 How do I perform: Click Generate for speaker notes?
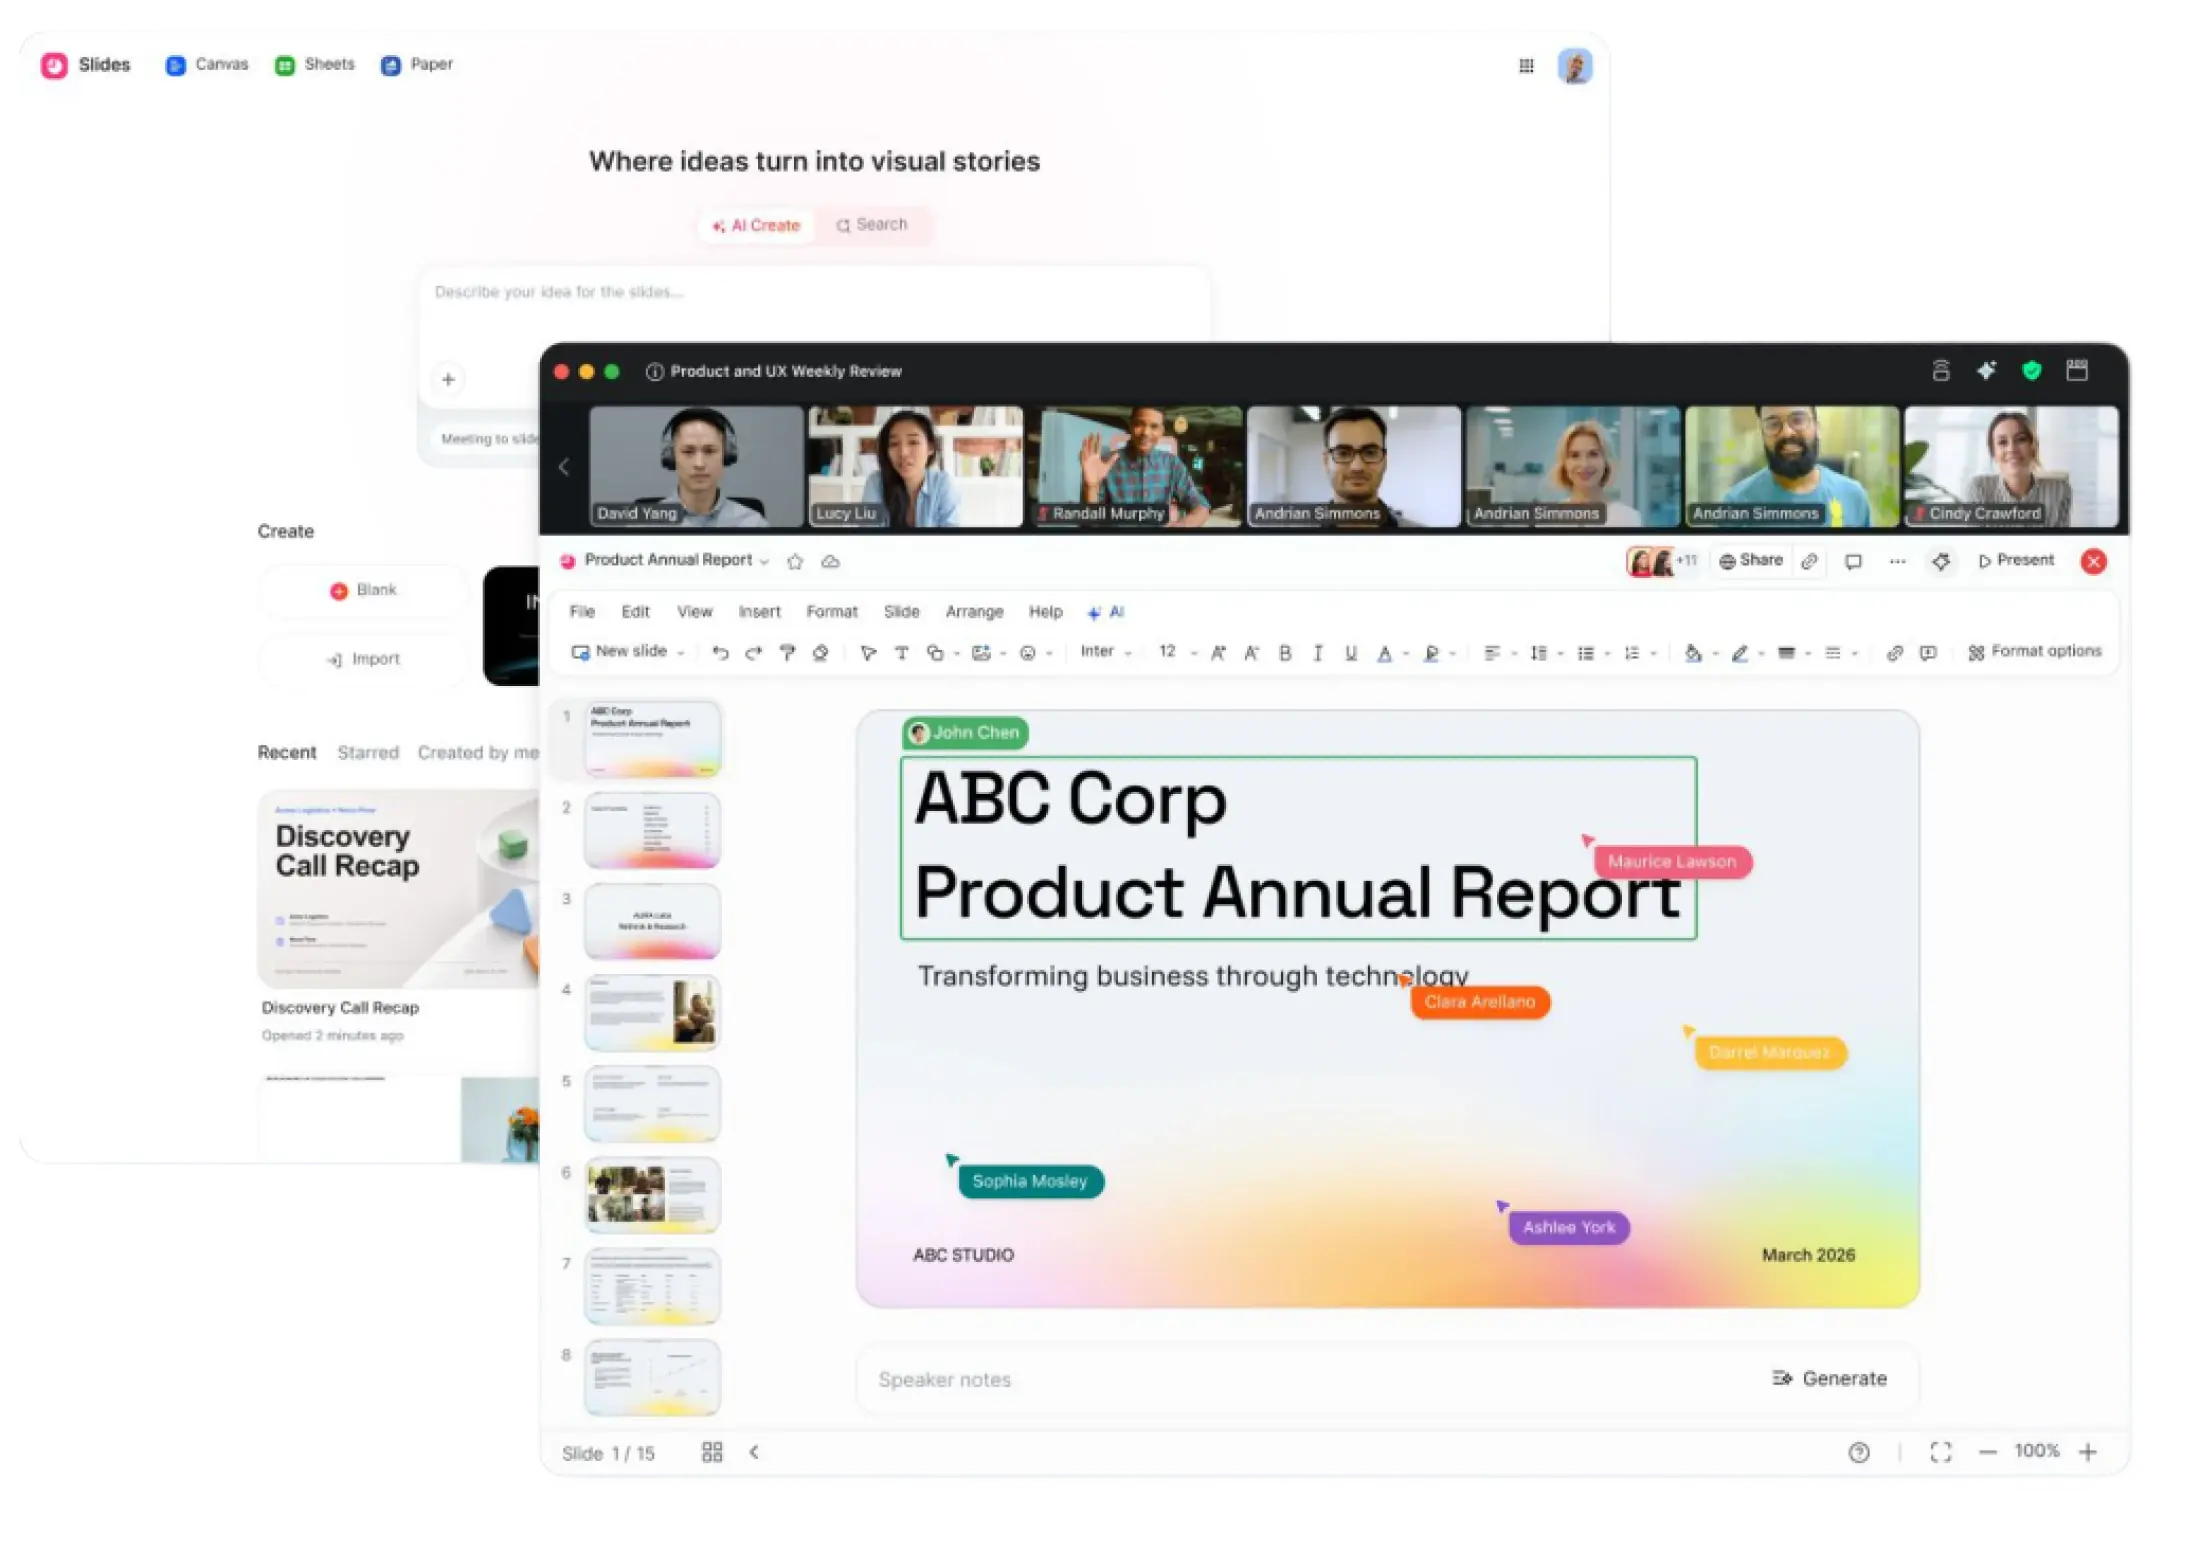1830,1378
